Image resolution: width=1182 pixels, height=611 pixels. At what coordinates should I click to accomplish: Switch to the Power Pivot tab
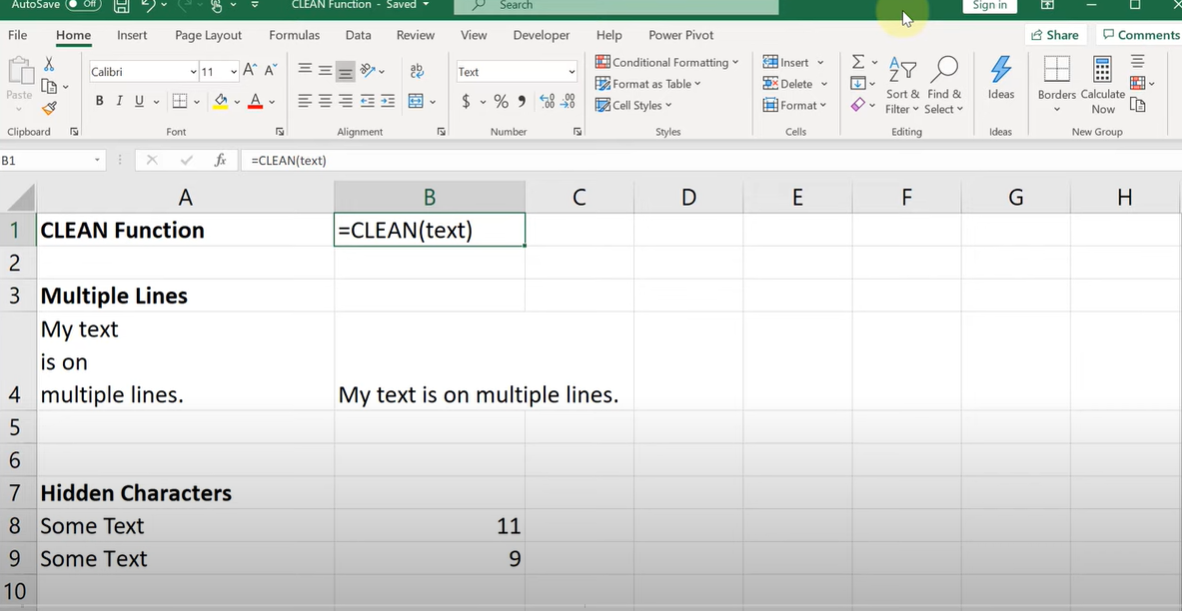click(x=681, y=35)
